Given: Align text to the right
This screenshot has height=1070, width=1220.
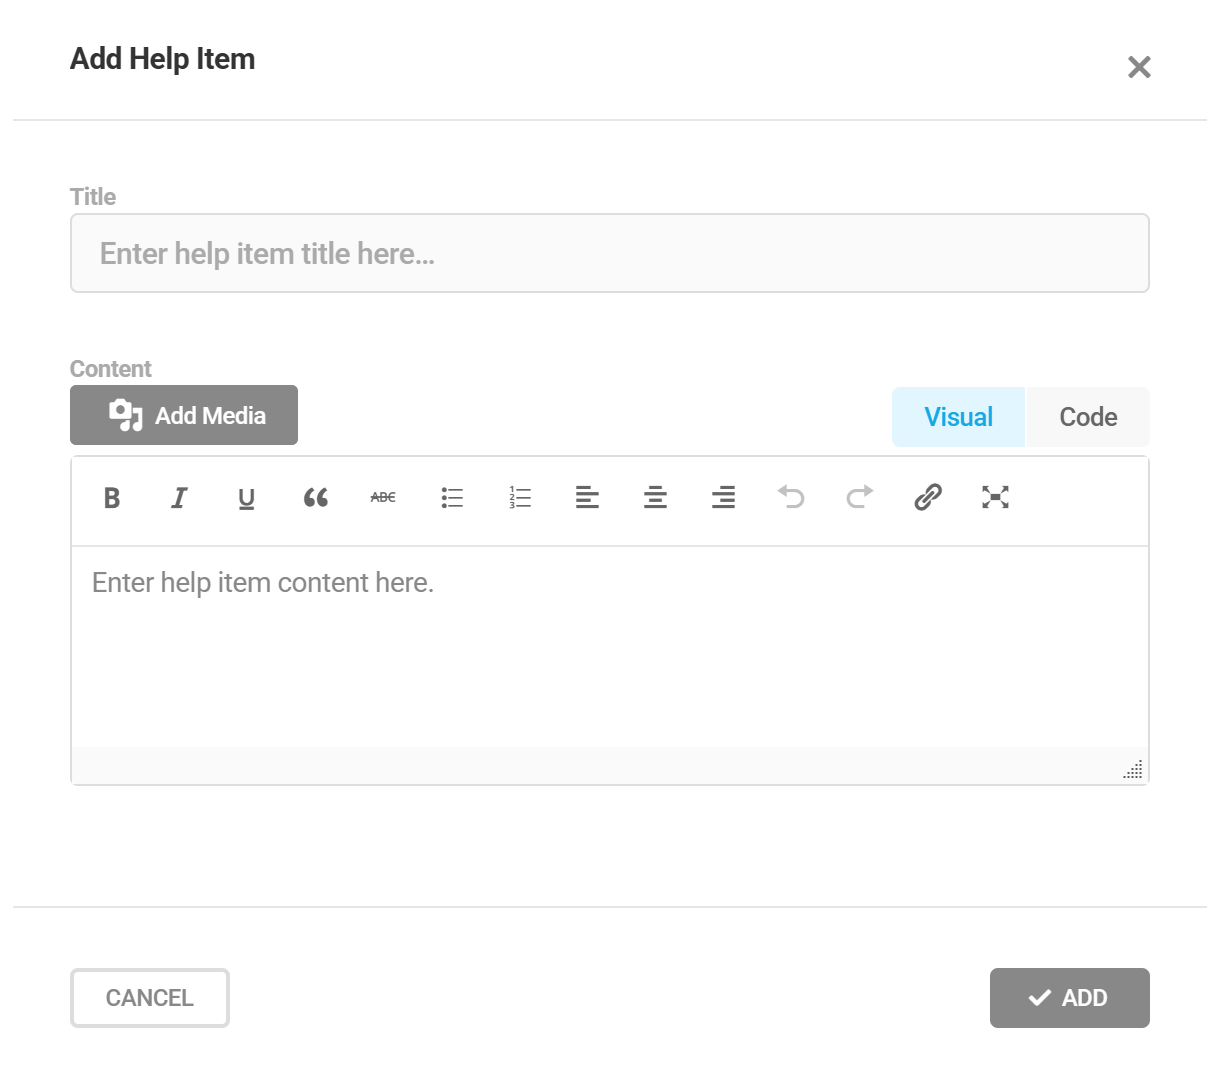Looking at the screenshot, I should tap(723, 497).
